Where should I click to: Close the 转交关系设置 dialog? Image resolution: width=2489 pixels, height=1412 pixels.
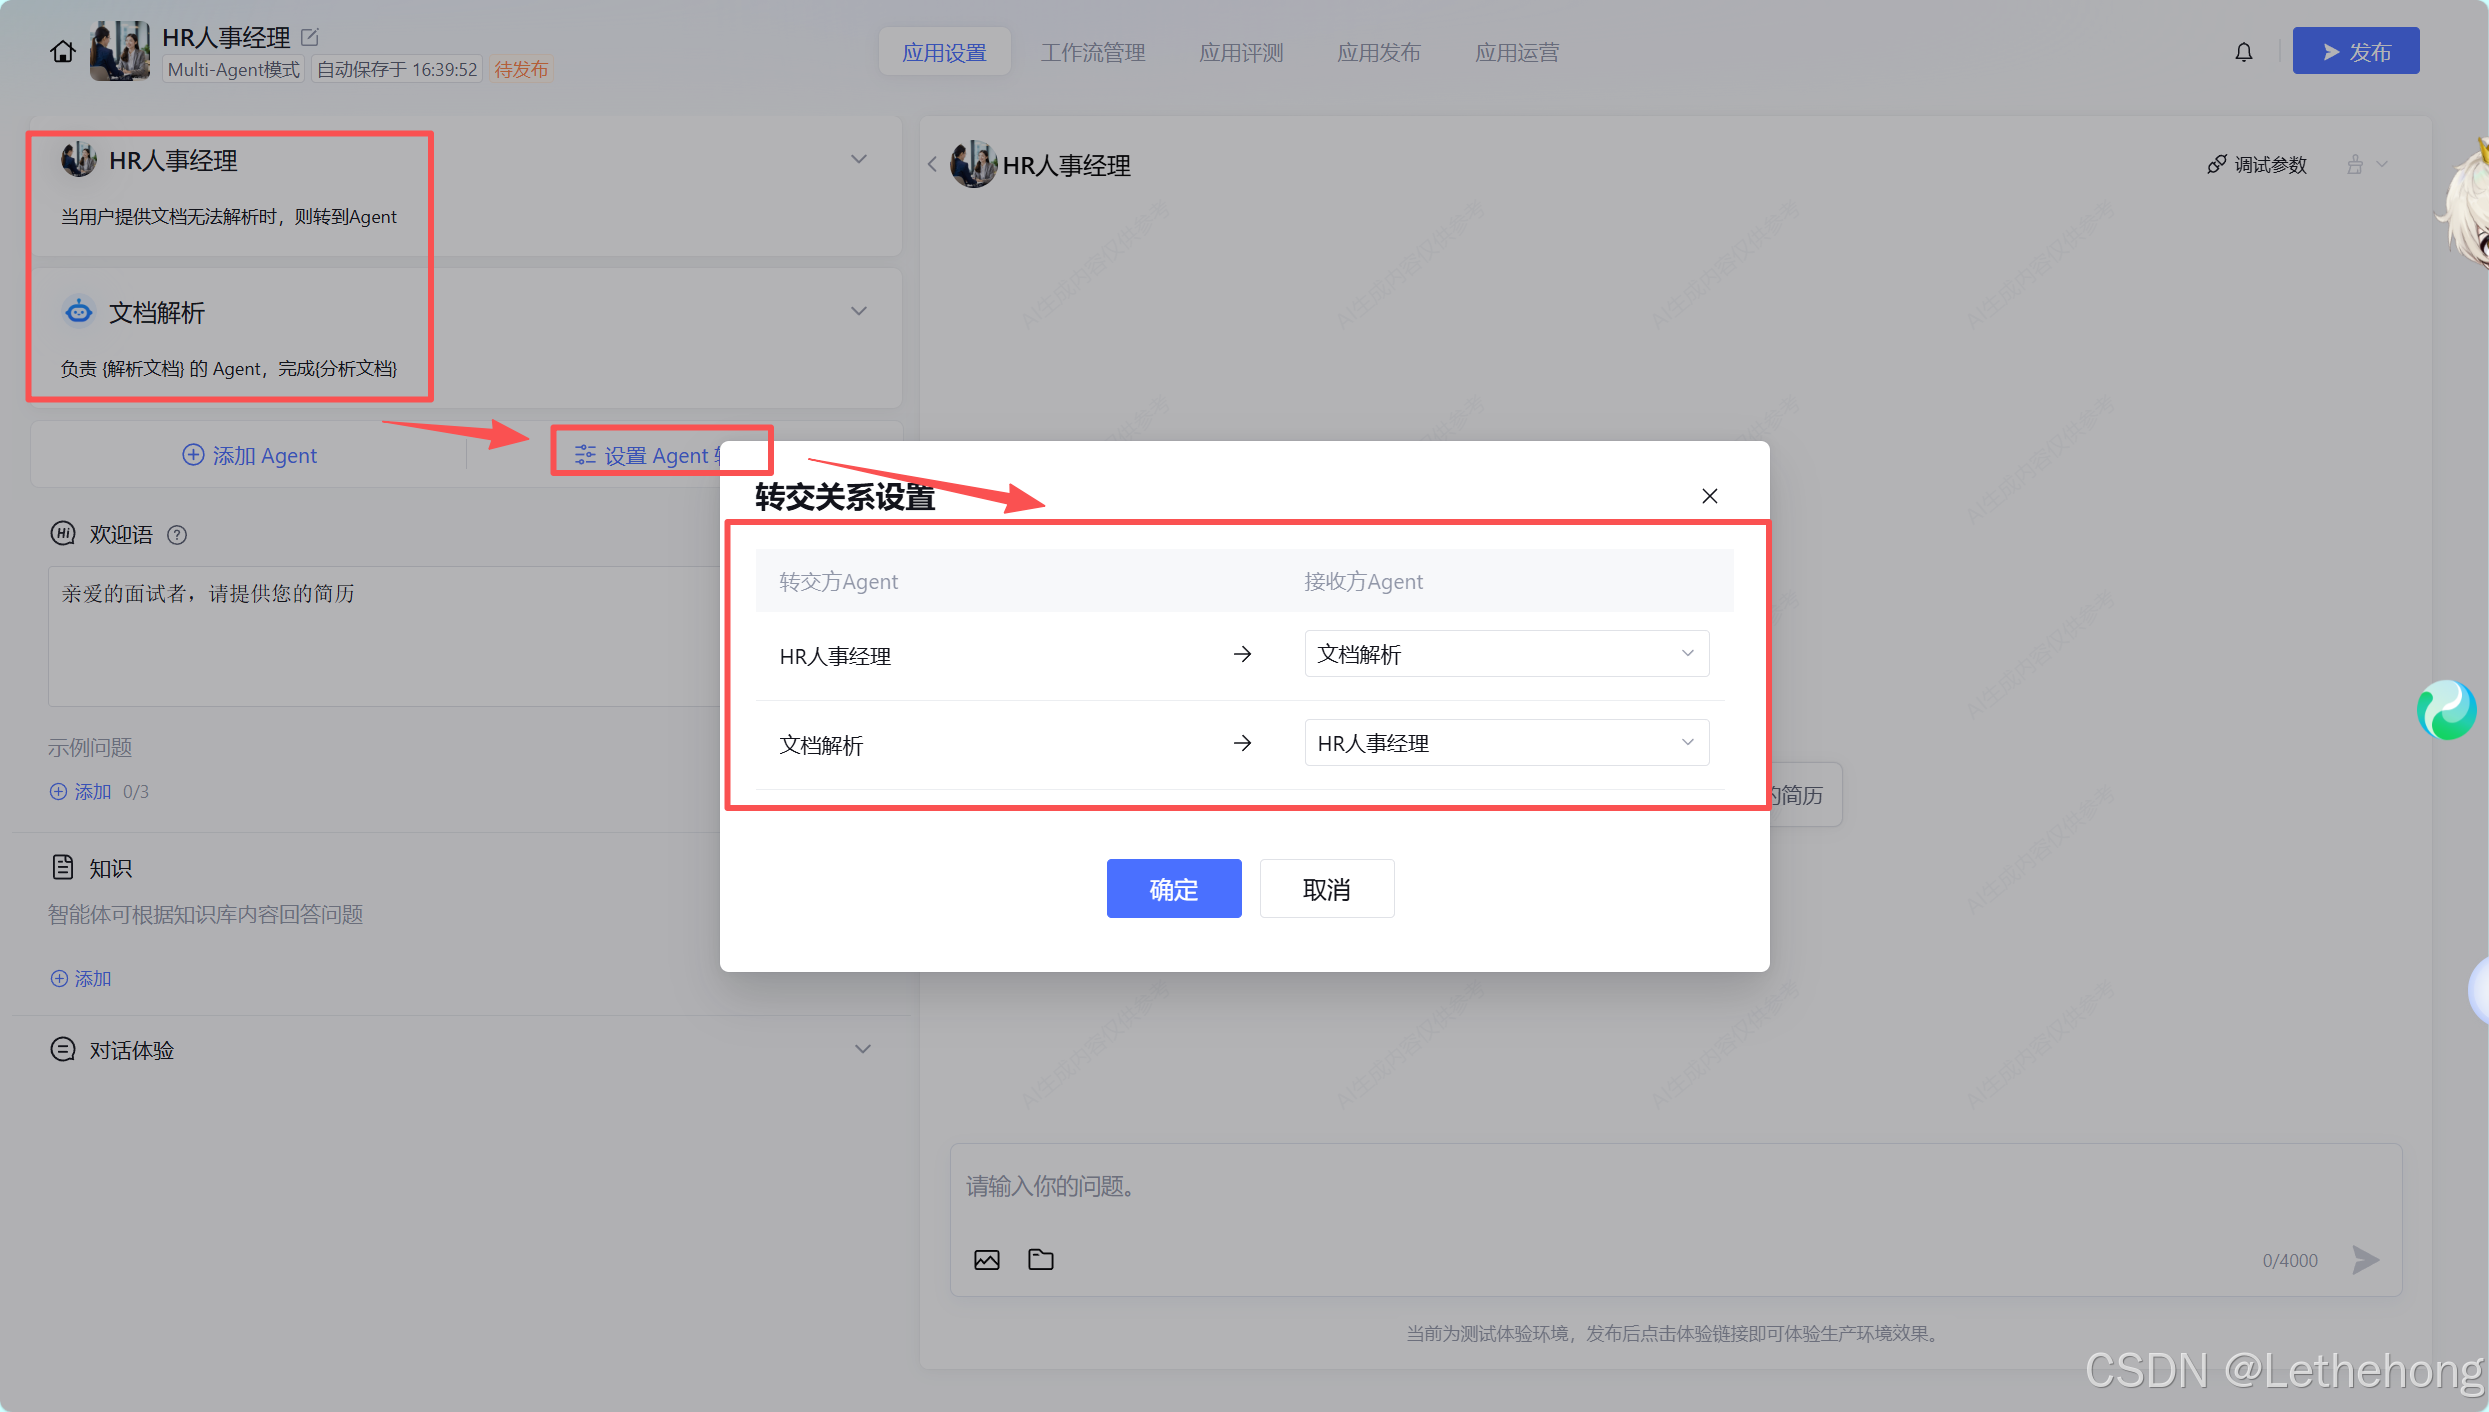coord(1709,496)
